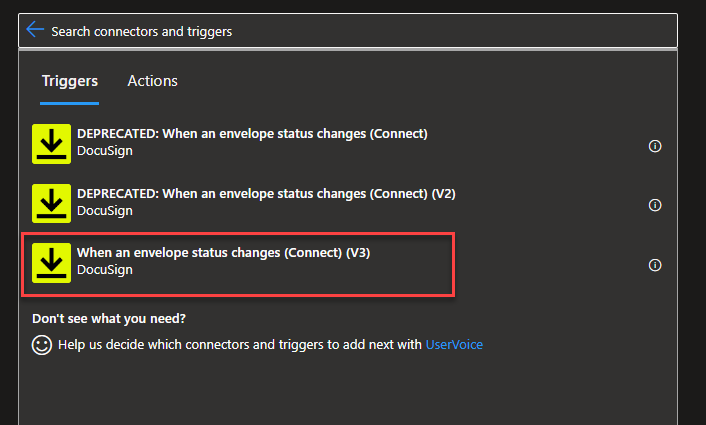
Task: Show info for first deprecated Connect trigger
Action: pos(655,146)
